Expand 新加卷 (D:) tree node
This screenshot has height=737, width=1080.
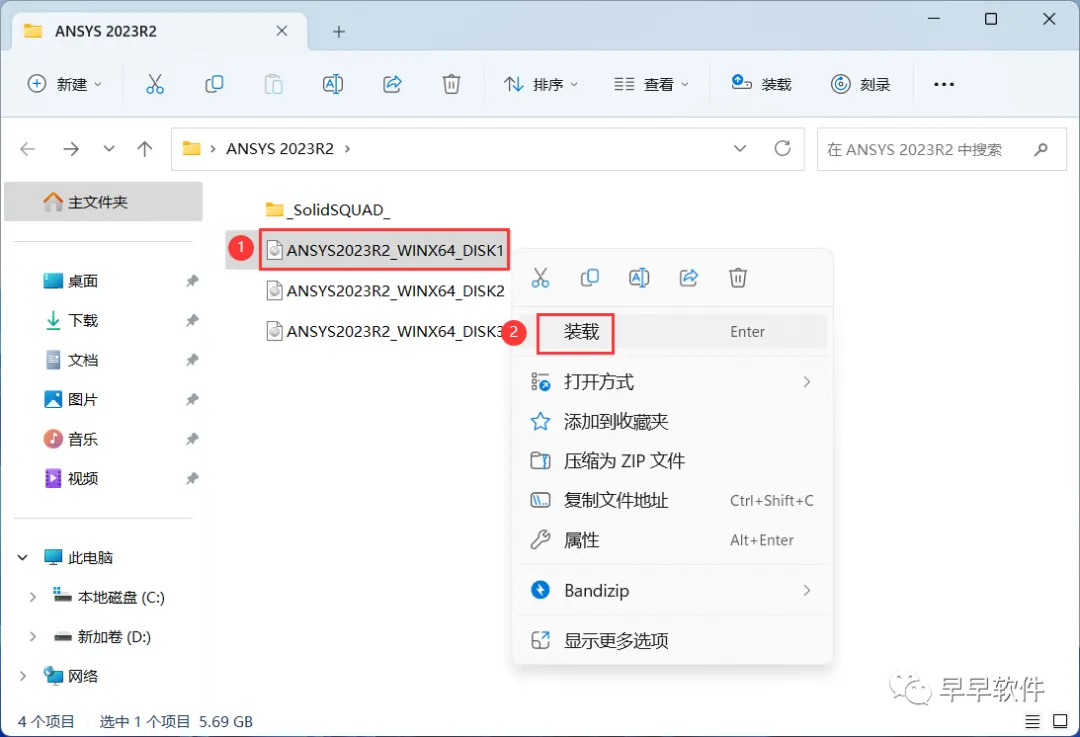click(32, 637)
